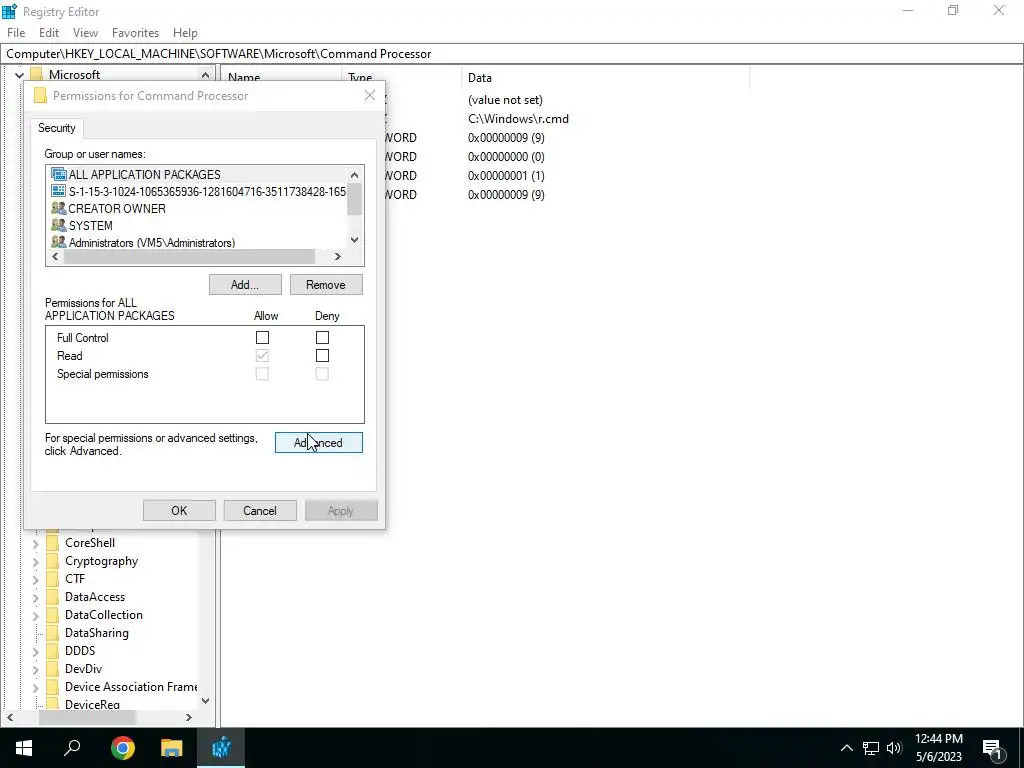The image size is (1024, 768).
Task: Click the DevDiv folder icon
Action: point(52,669)
